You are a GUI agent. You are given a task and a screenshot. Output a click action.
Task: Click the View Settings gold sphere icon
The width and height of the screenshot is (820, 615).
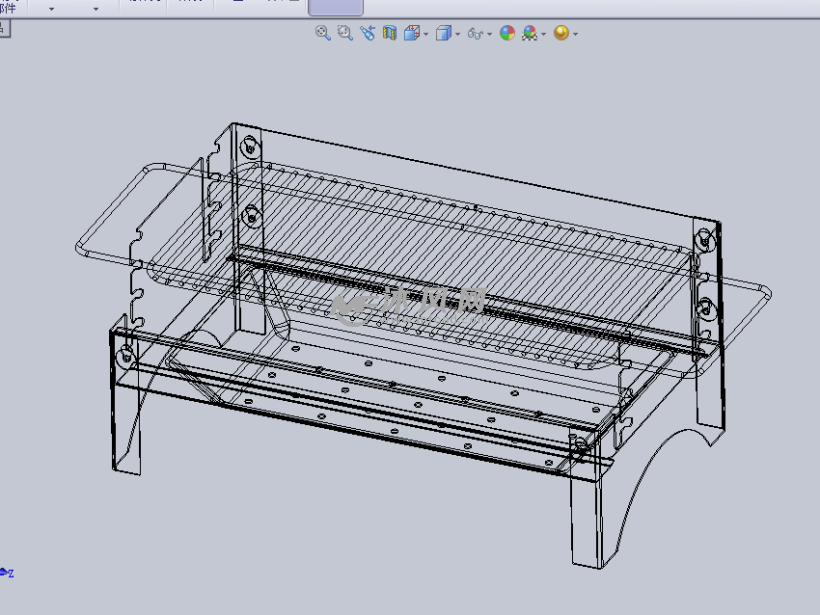click(561, 33)
